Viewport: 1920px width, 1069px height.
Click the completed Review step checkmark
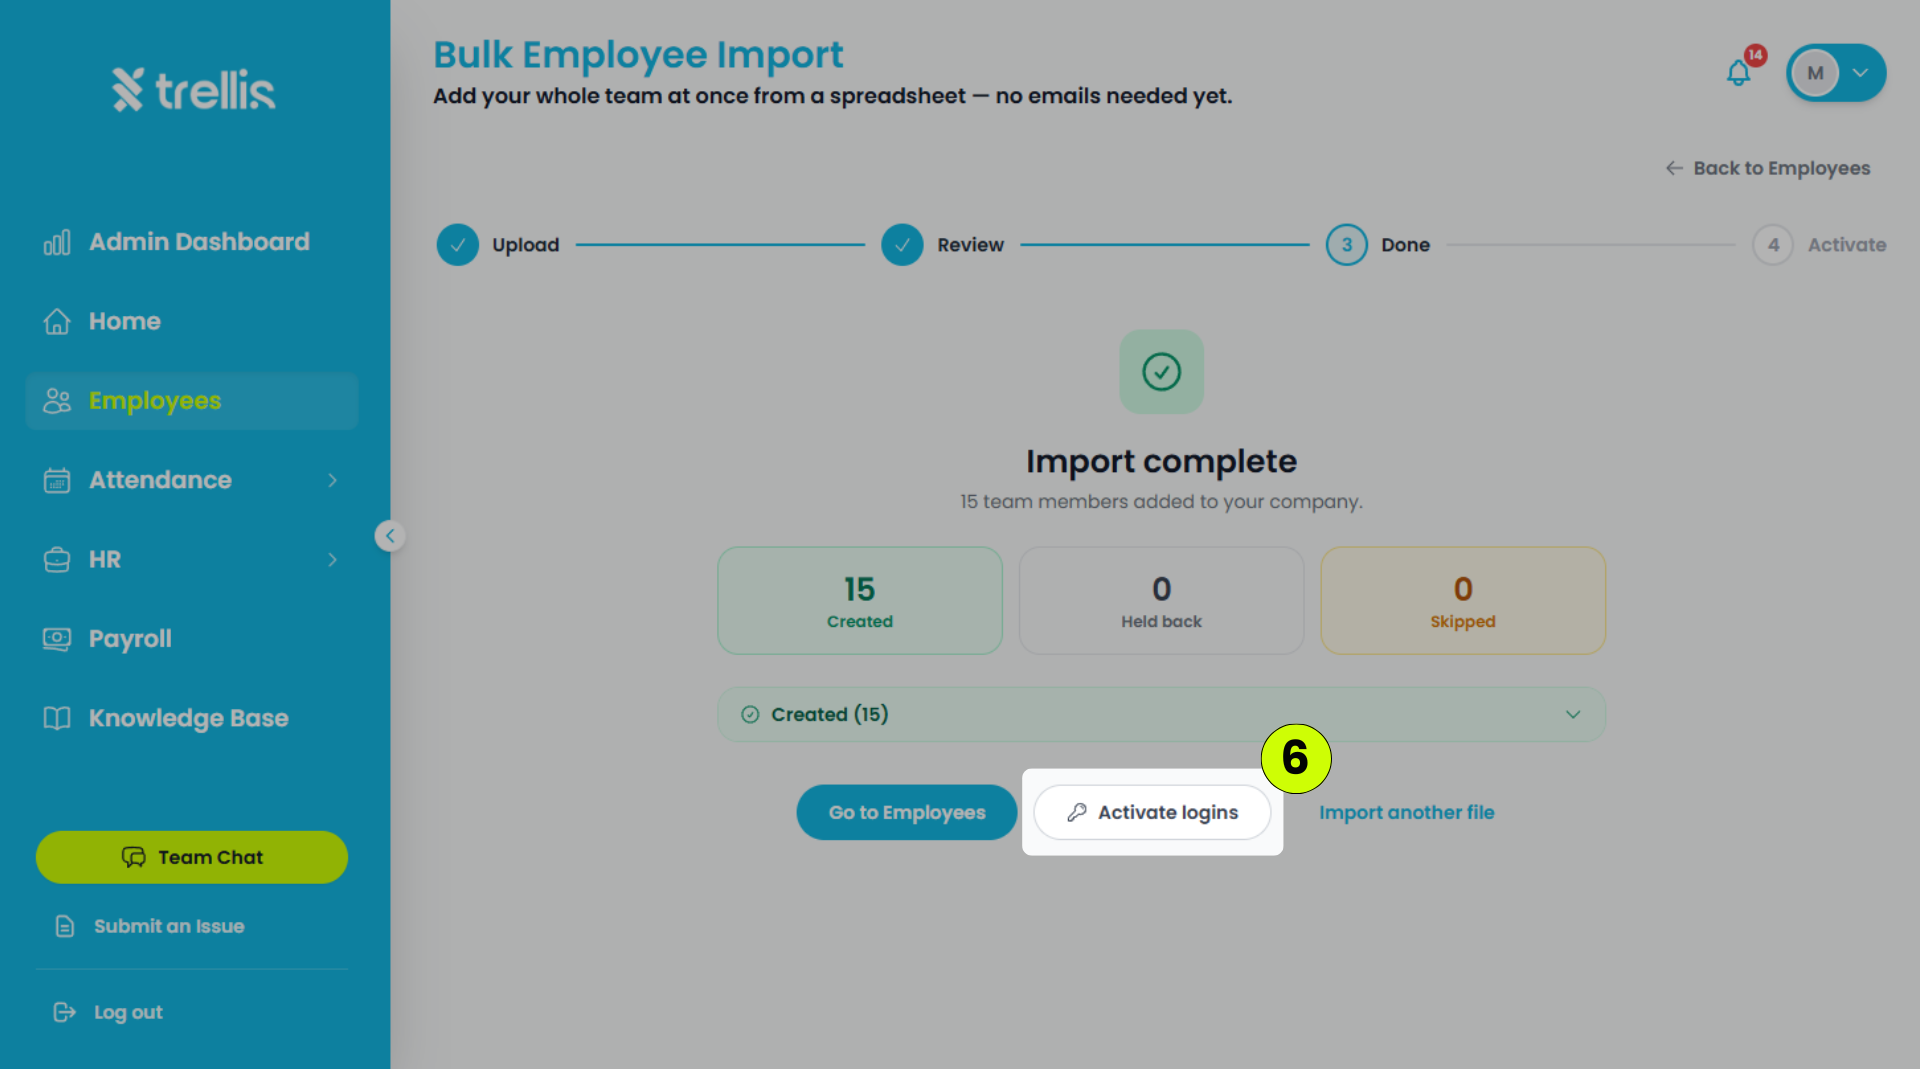[x=902, y=245]
